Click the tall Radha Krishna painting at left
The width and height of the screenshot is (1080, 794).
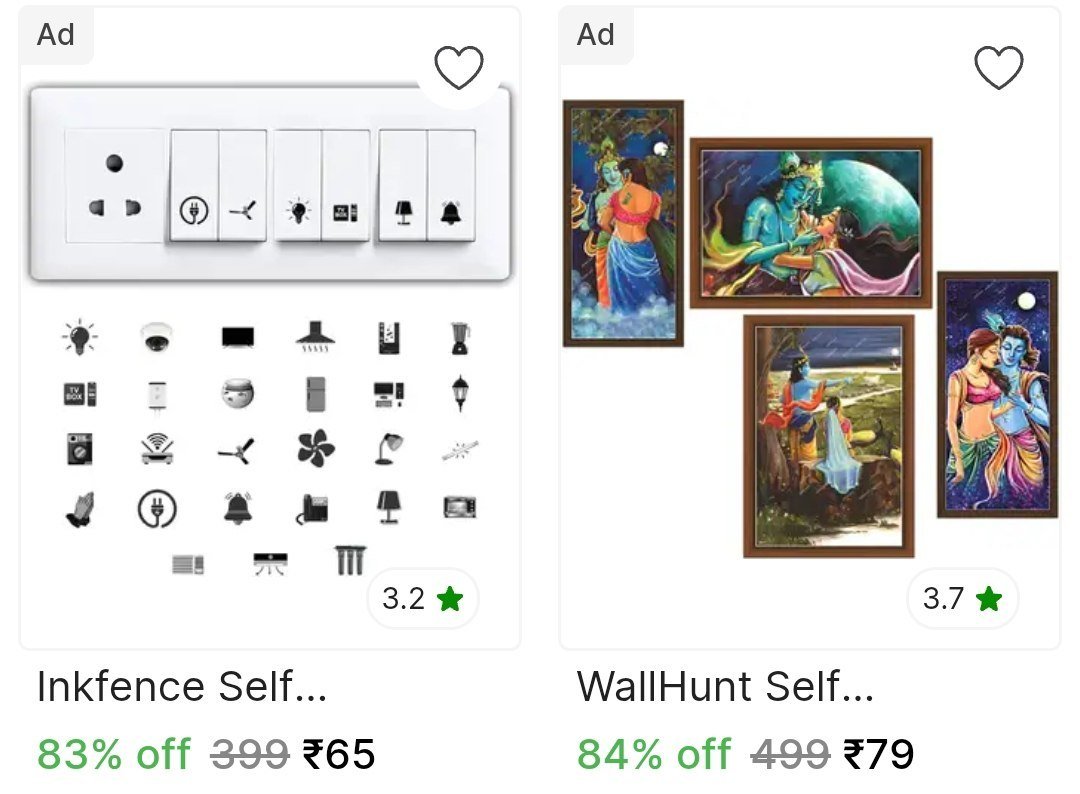[623, 223]
